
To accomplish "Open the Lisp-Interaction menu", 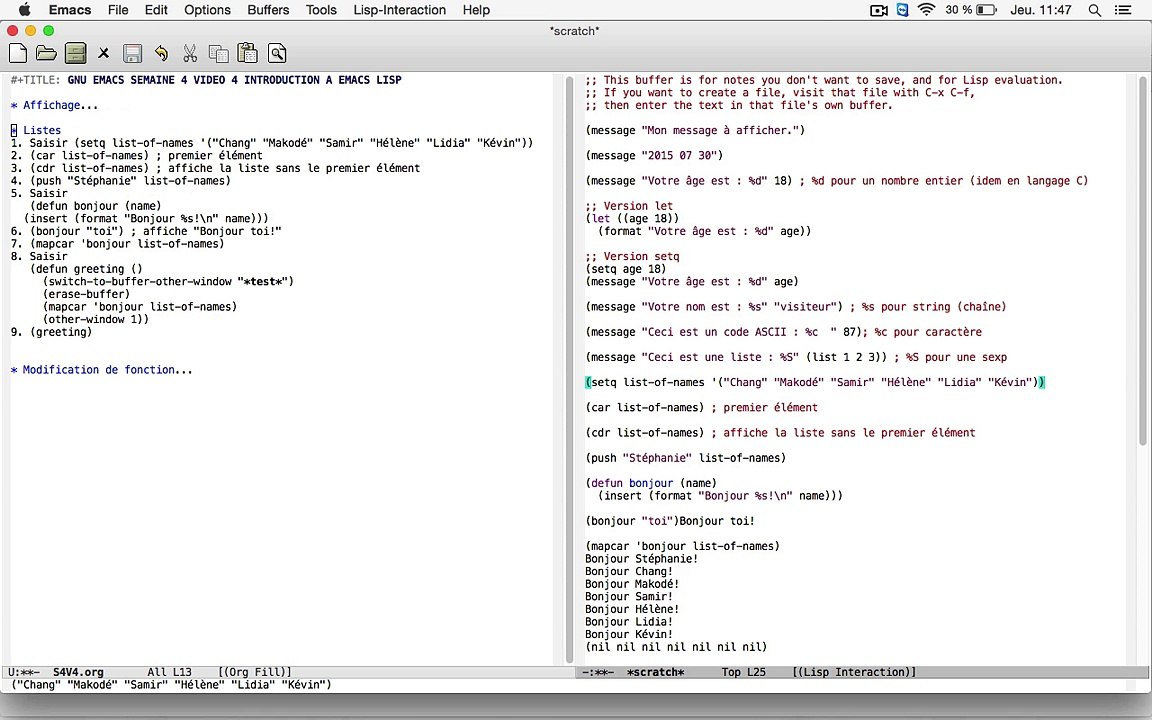I will coord(400,10).
